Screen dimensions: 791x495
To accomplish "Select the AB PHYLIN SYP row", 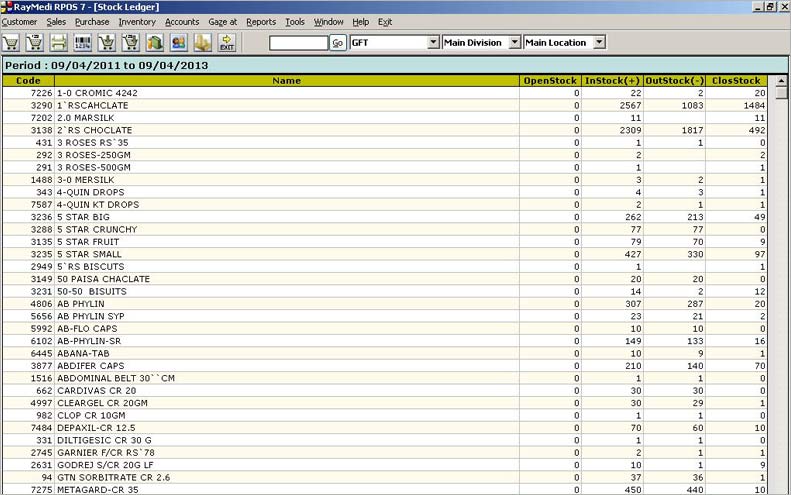I will (x=385, y=316).
